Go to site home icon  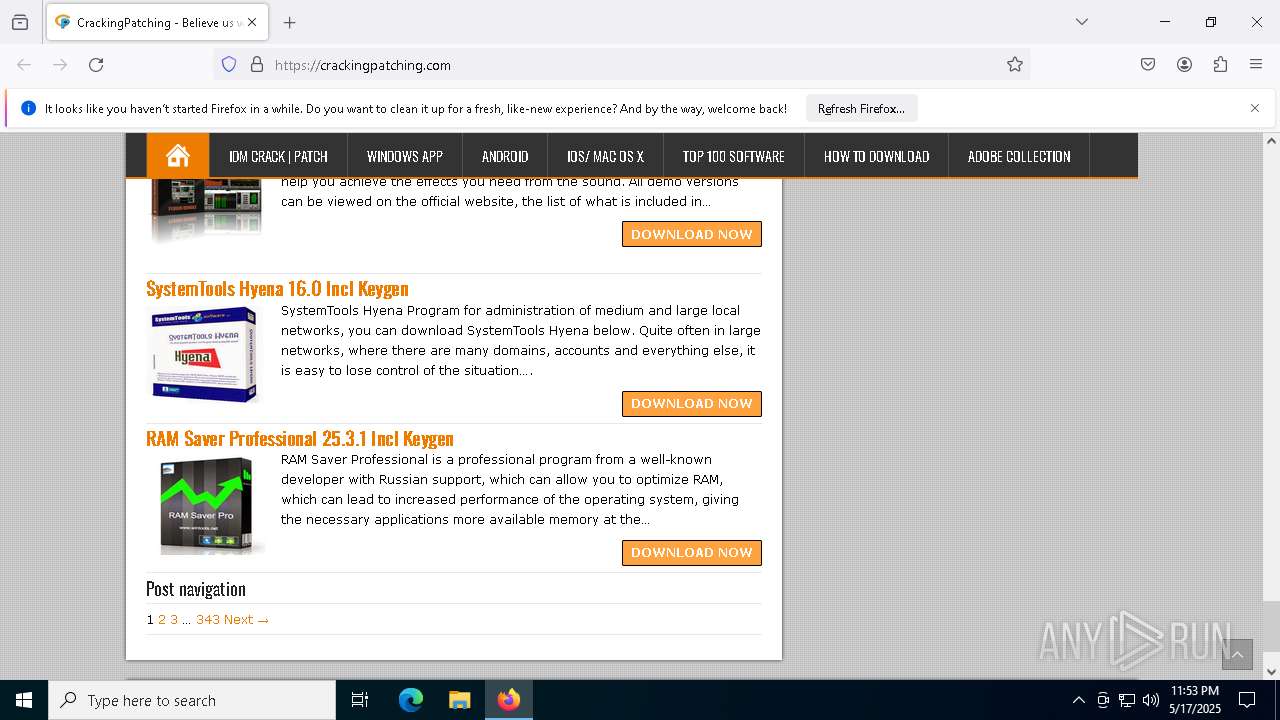pyautogui.click(x=178, y=156)
